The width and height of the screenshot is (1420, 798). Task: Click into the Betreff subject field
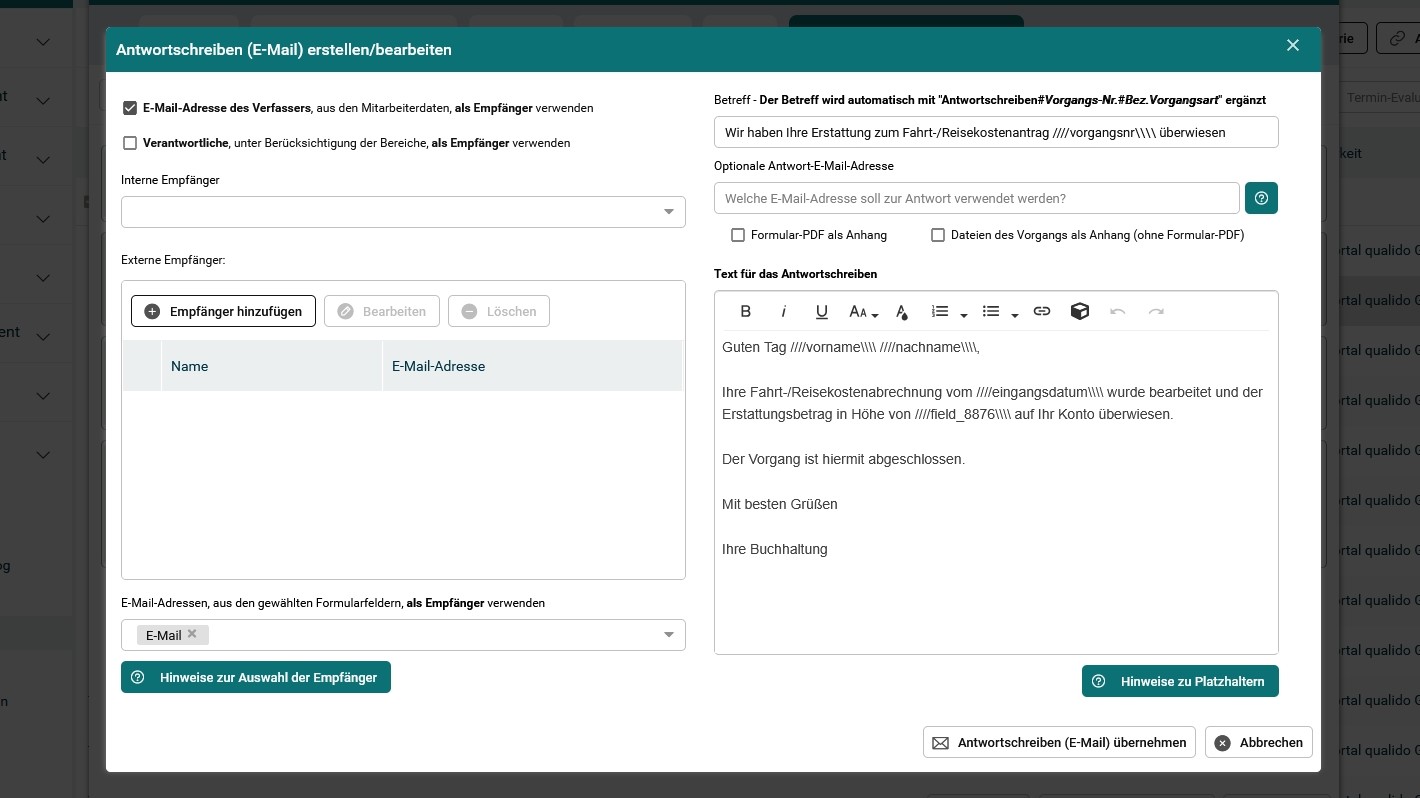pyautogui.click(x=996, y=132)
